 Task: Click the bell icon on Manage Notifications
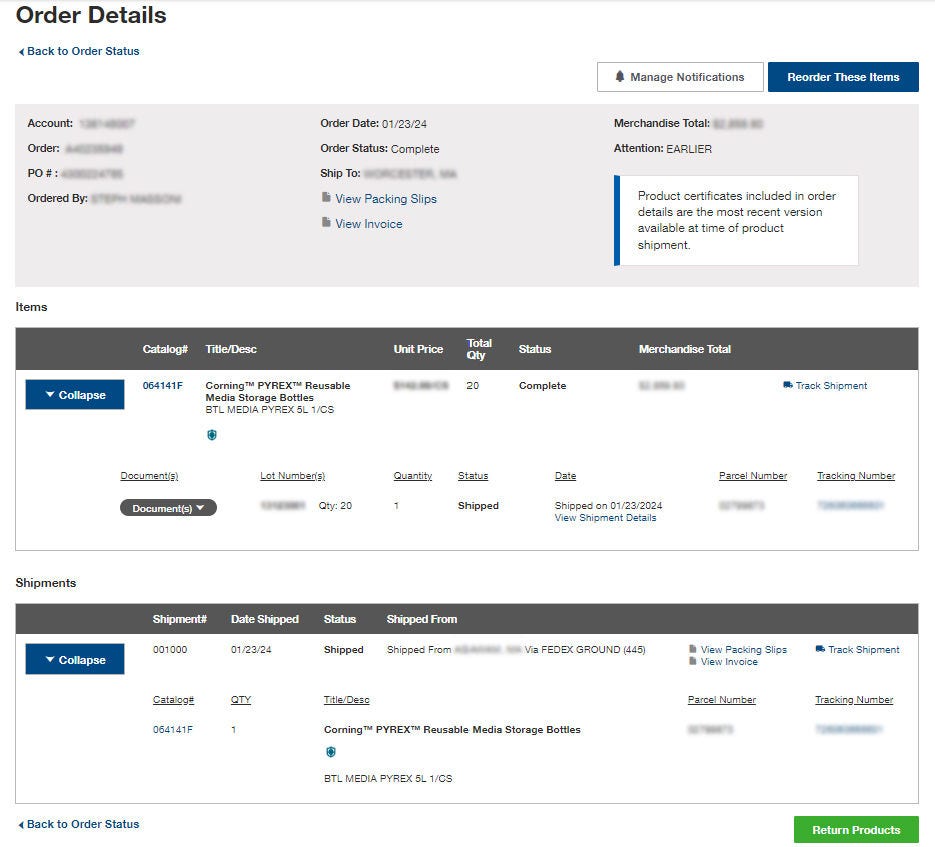[x=620, y=76]
